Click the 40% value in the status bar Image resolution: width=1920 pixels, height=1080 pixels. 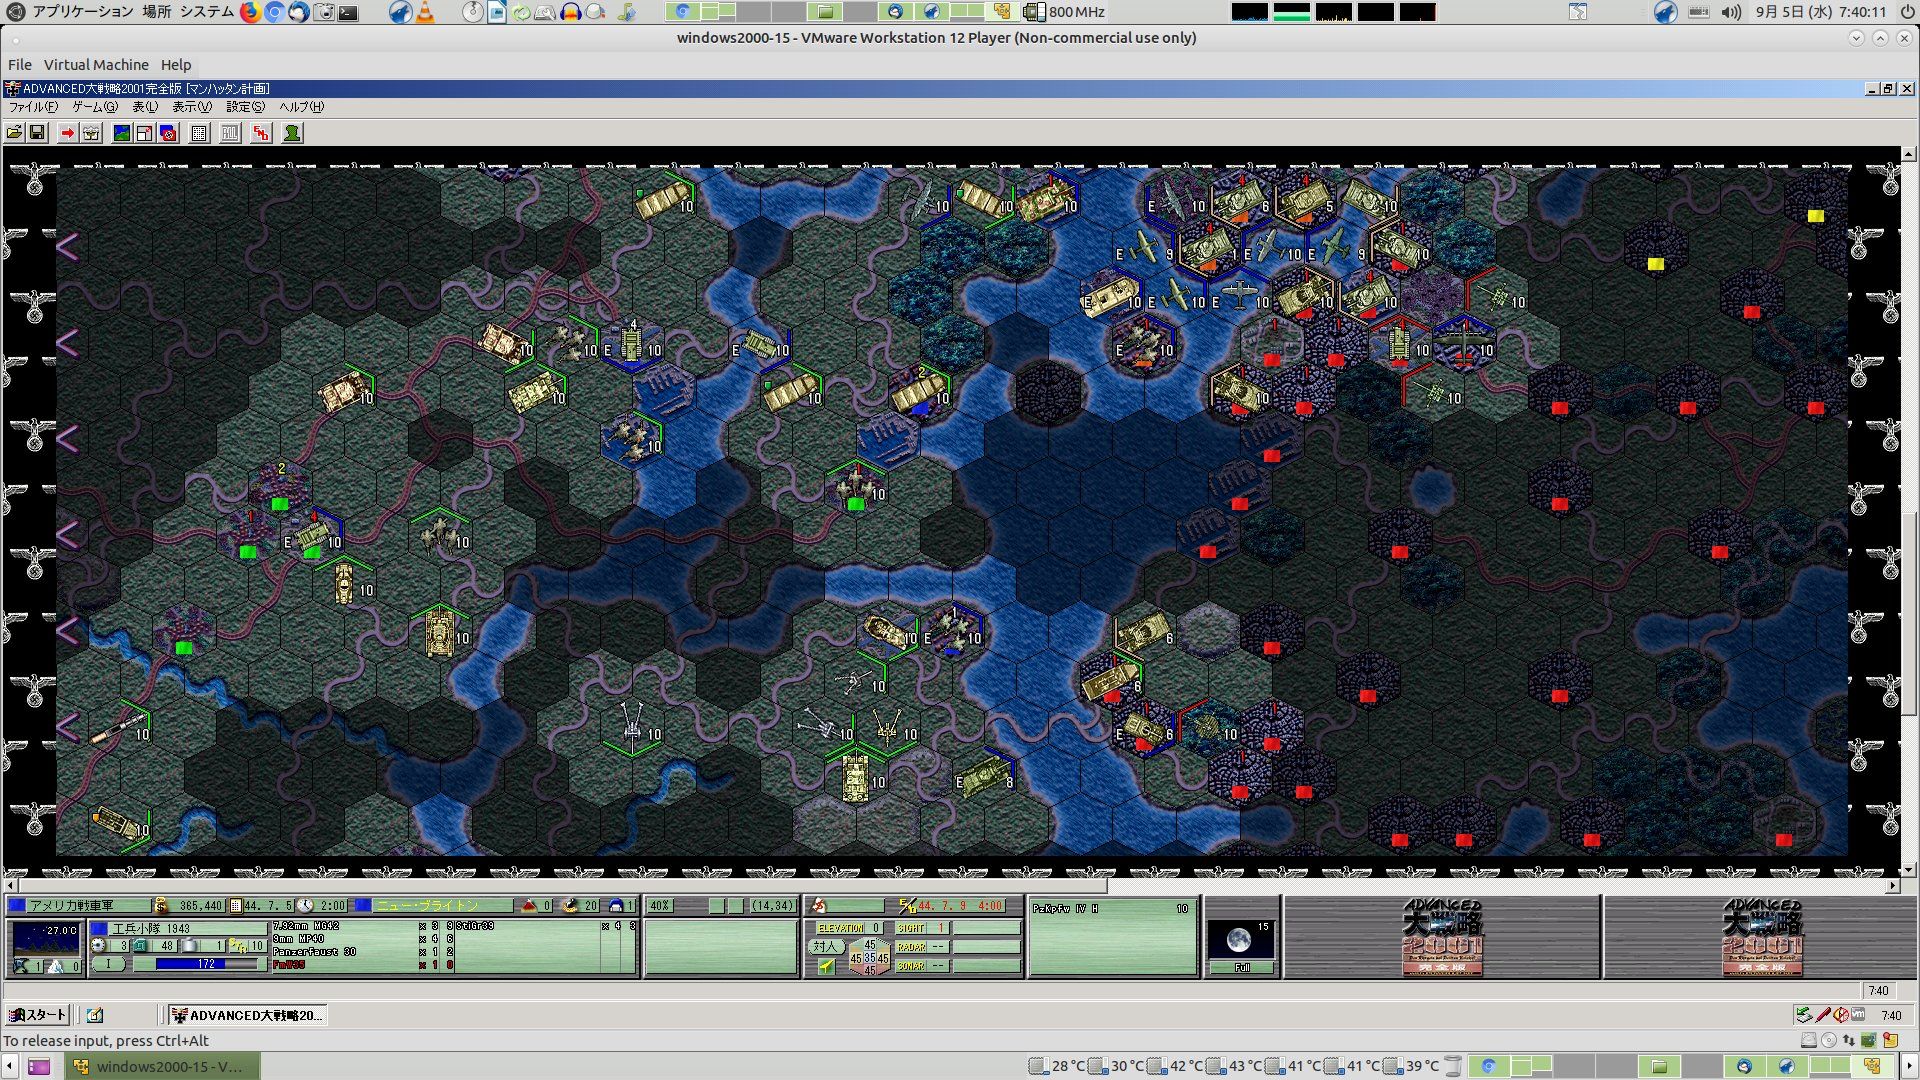pyautogui.click(x=659, y=906)
